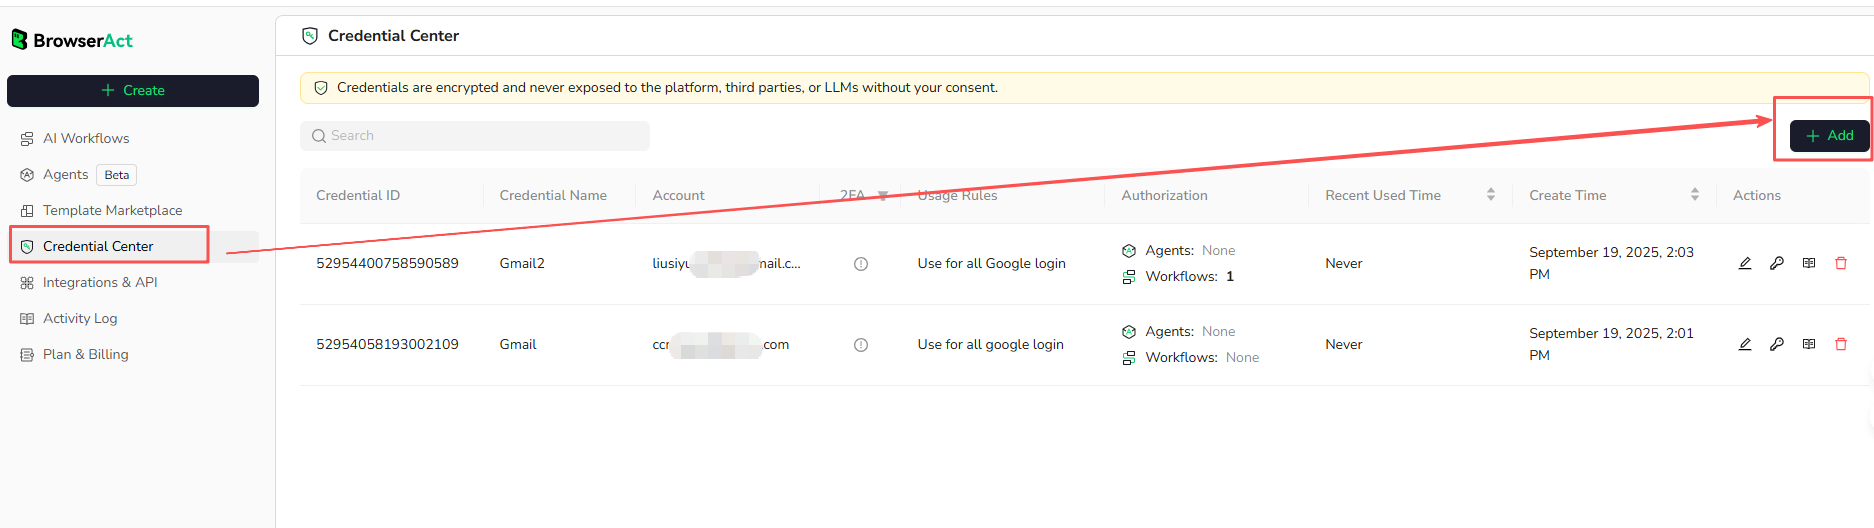The width and height of the screenshot is (1874, 528).
Task: Click the key icon for Gmail row
Action: point(1777,344)
